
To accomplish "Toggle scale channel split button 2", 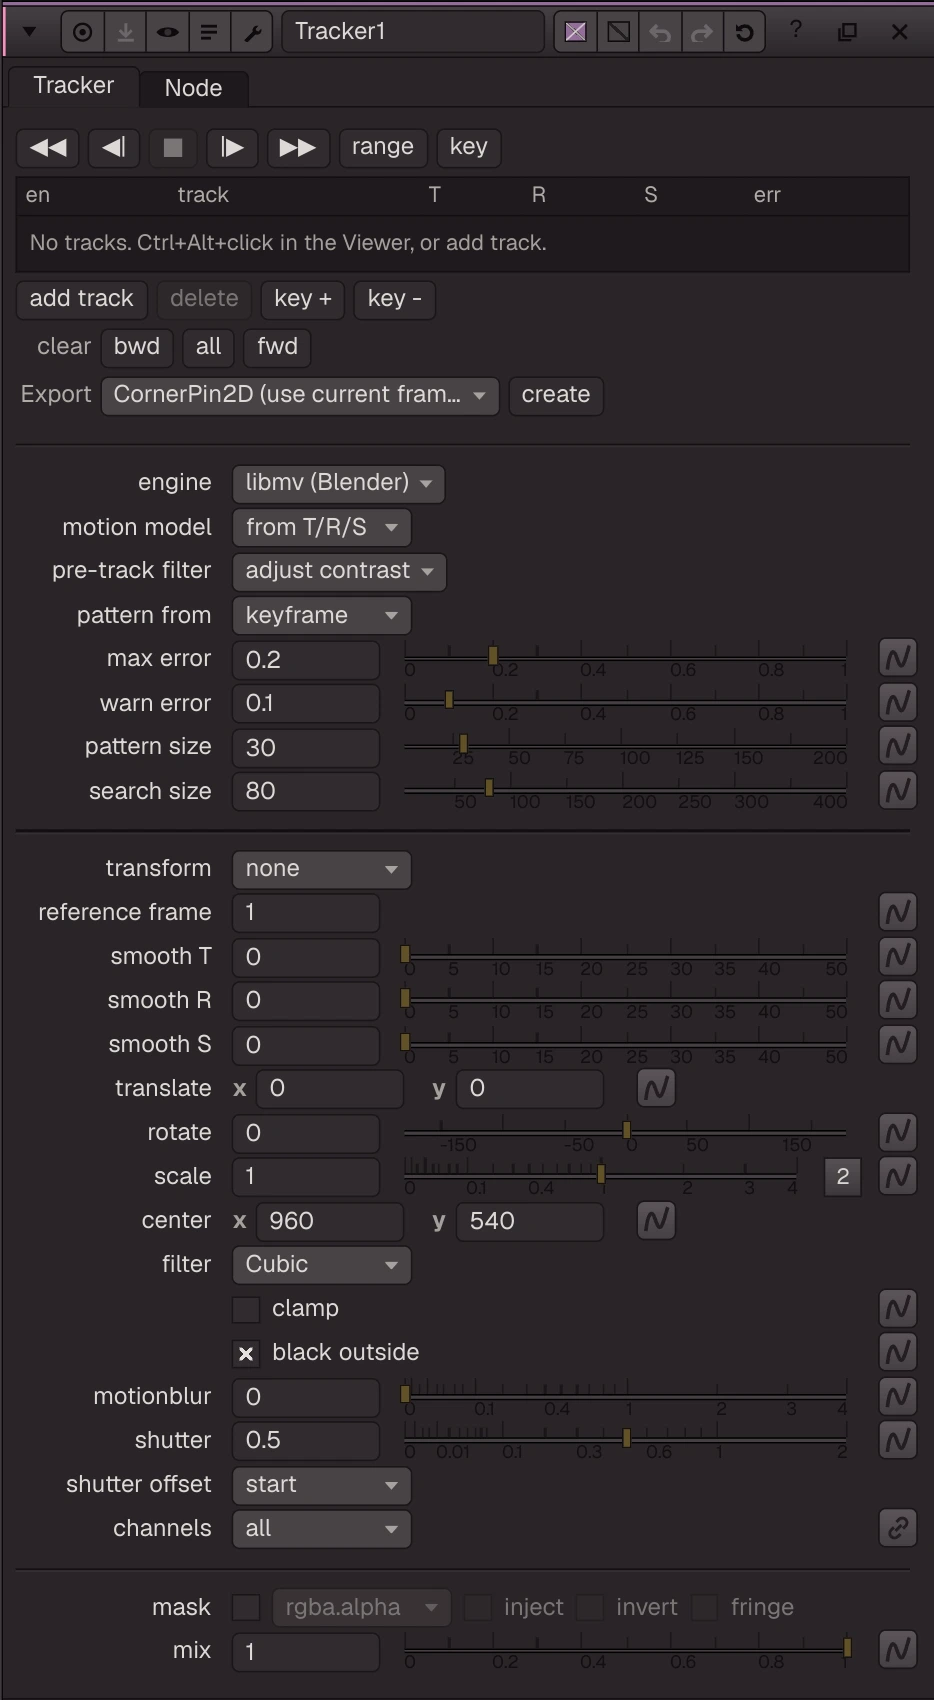I will [x=843, y=1177].
